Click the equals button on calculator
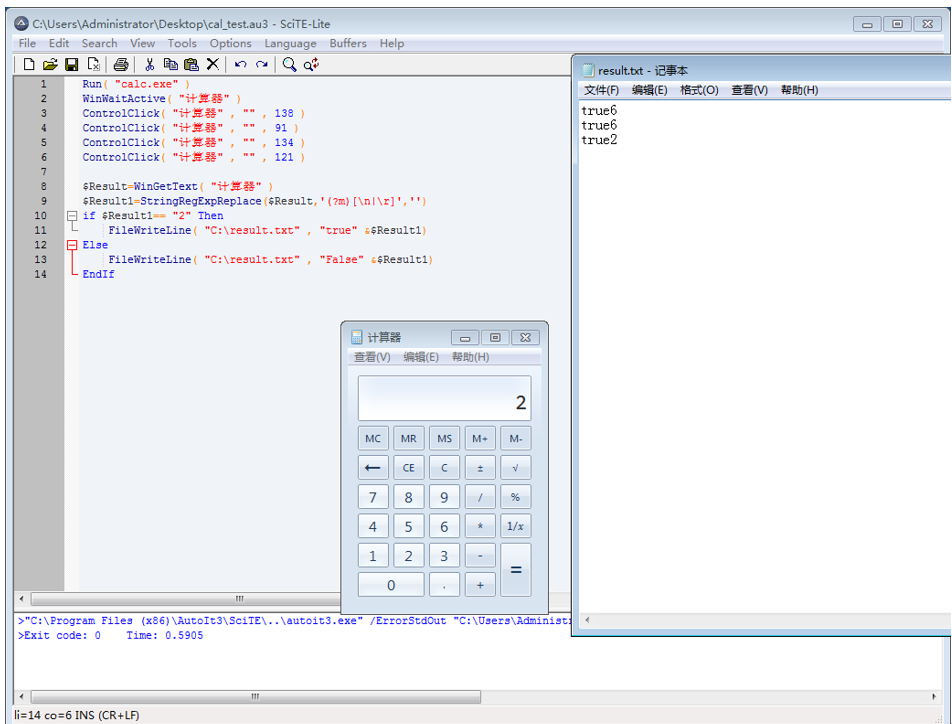This screenshot has width=952, height=724. click(515, 570)
